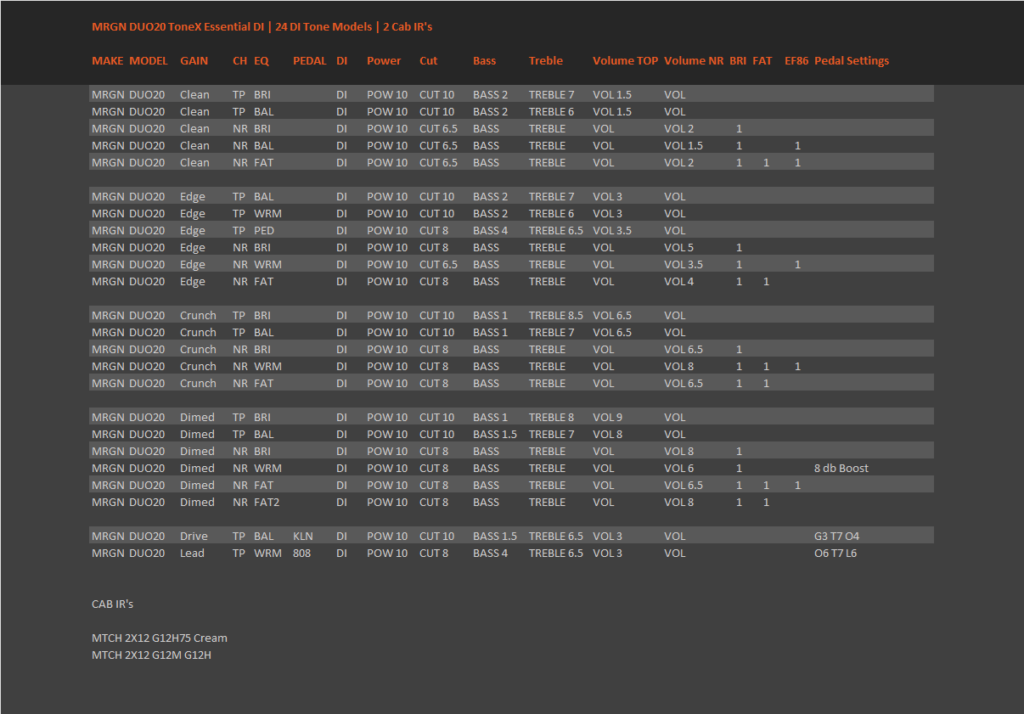Click 'TREBLE 6.5' in Edge PED row

[556, 231]
